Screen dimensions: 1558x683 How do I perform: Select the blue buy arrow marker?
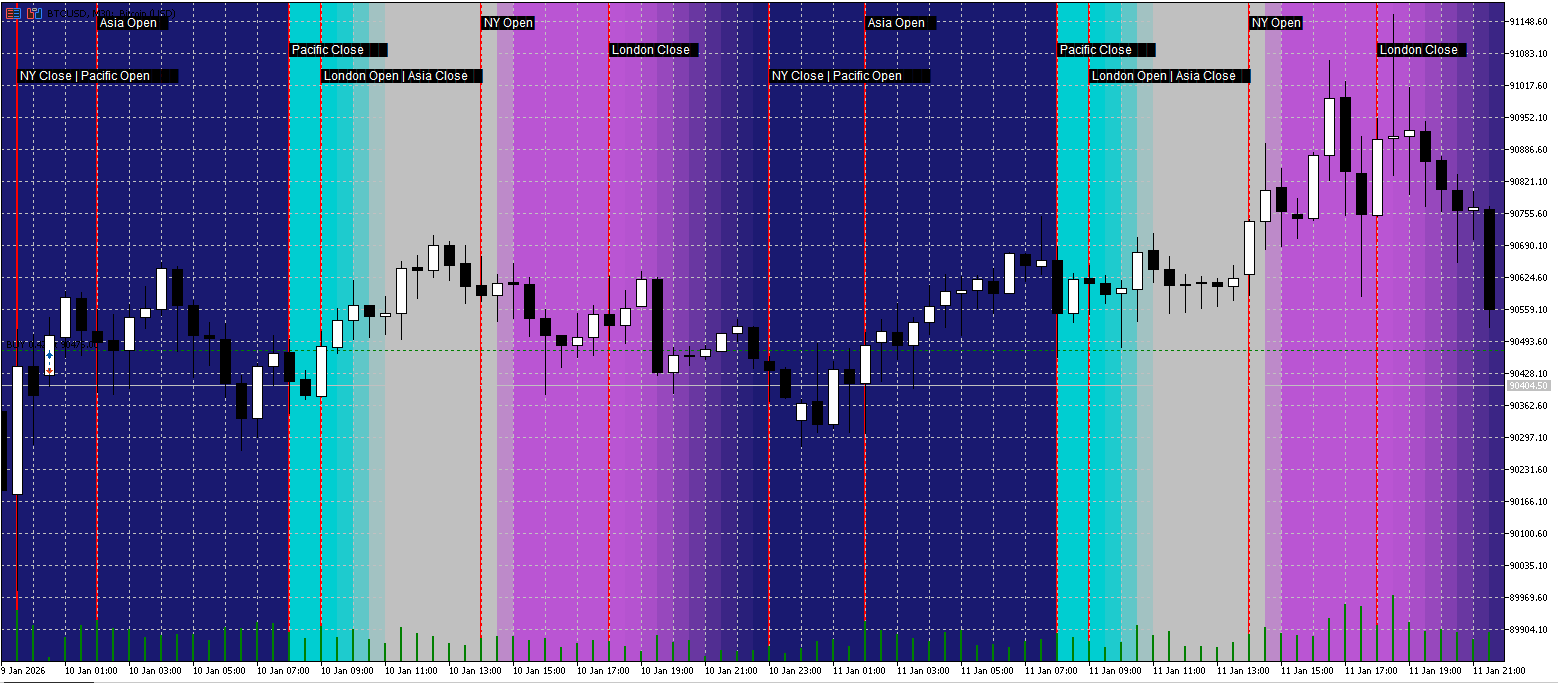tap(49, 355)
